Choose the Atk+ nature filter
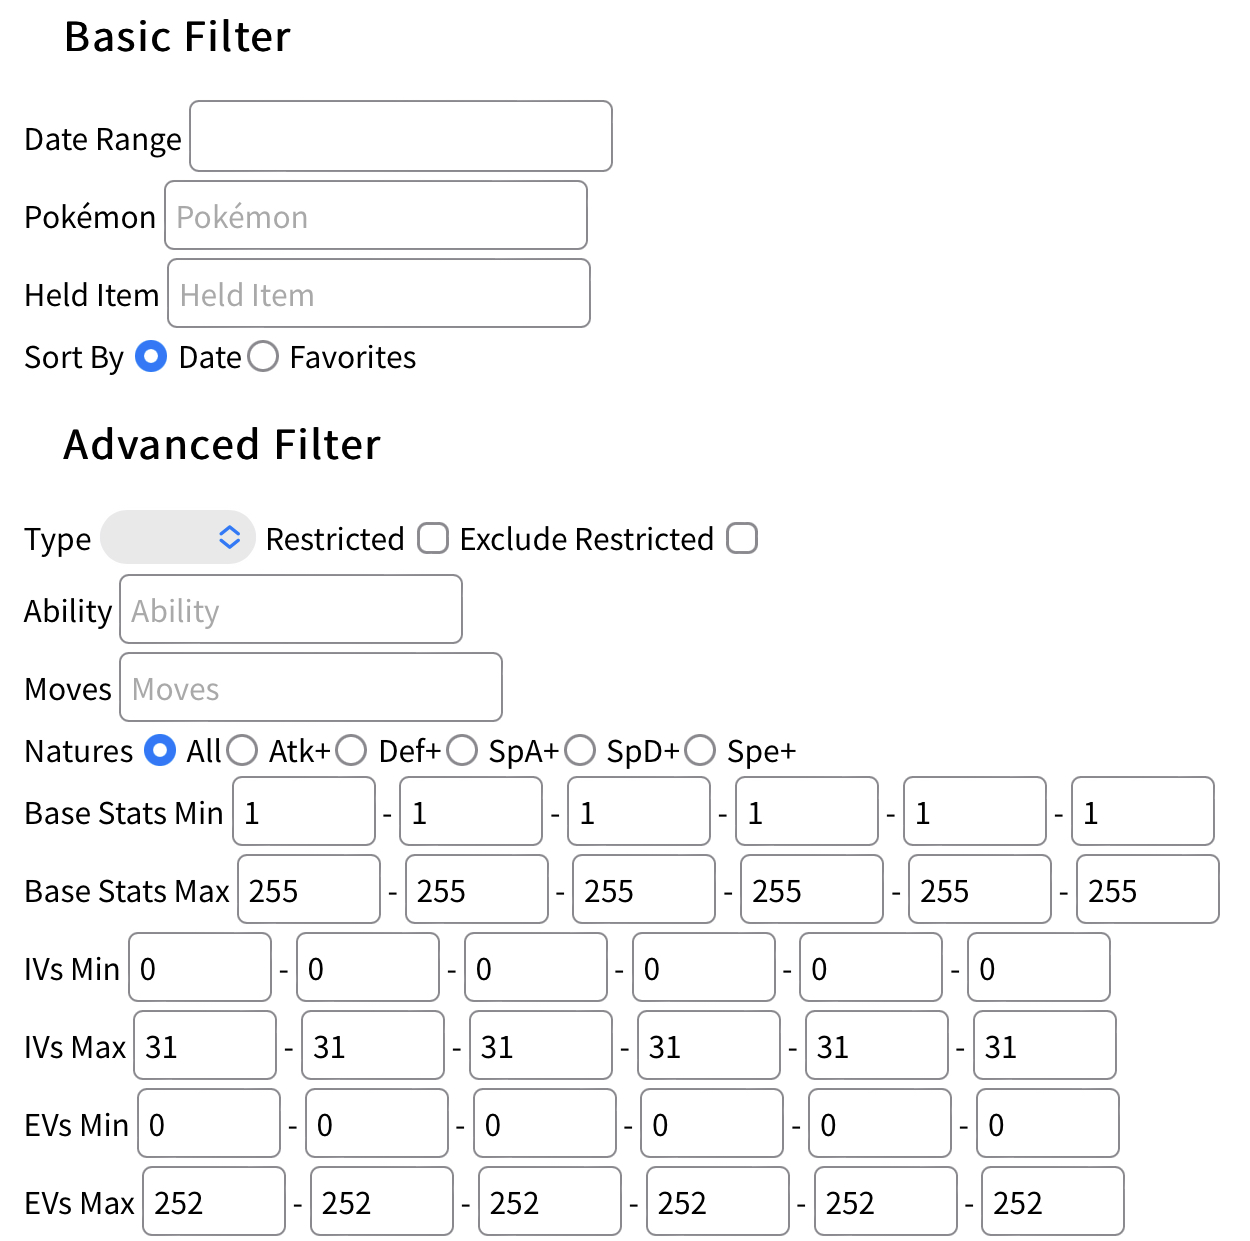1250x1241 pixels. [242, 750]
